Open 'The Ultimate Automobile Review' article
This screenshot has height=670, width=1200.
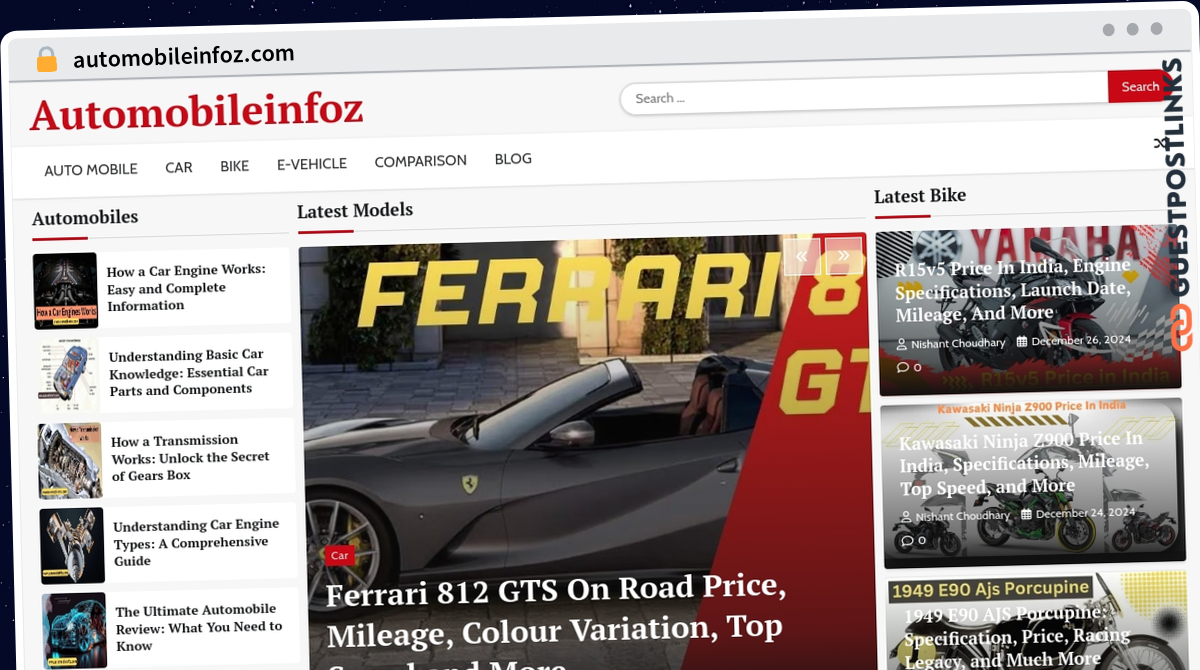(199, 627)
